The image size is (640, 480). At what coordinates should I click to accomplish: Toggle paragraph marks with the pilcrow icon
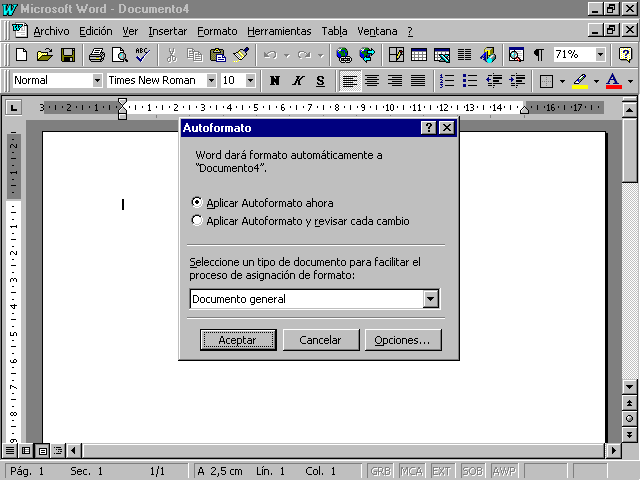coord(539,55)
